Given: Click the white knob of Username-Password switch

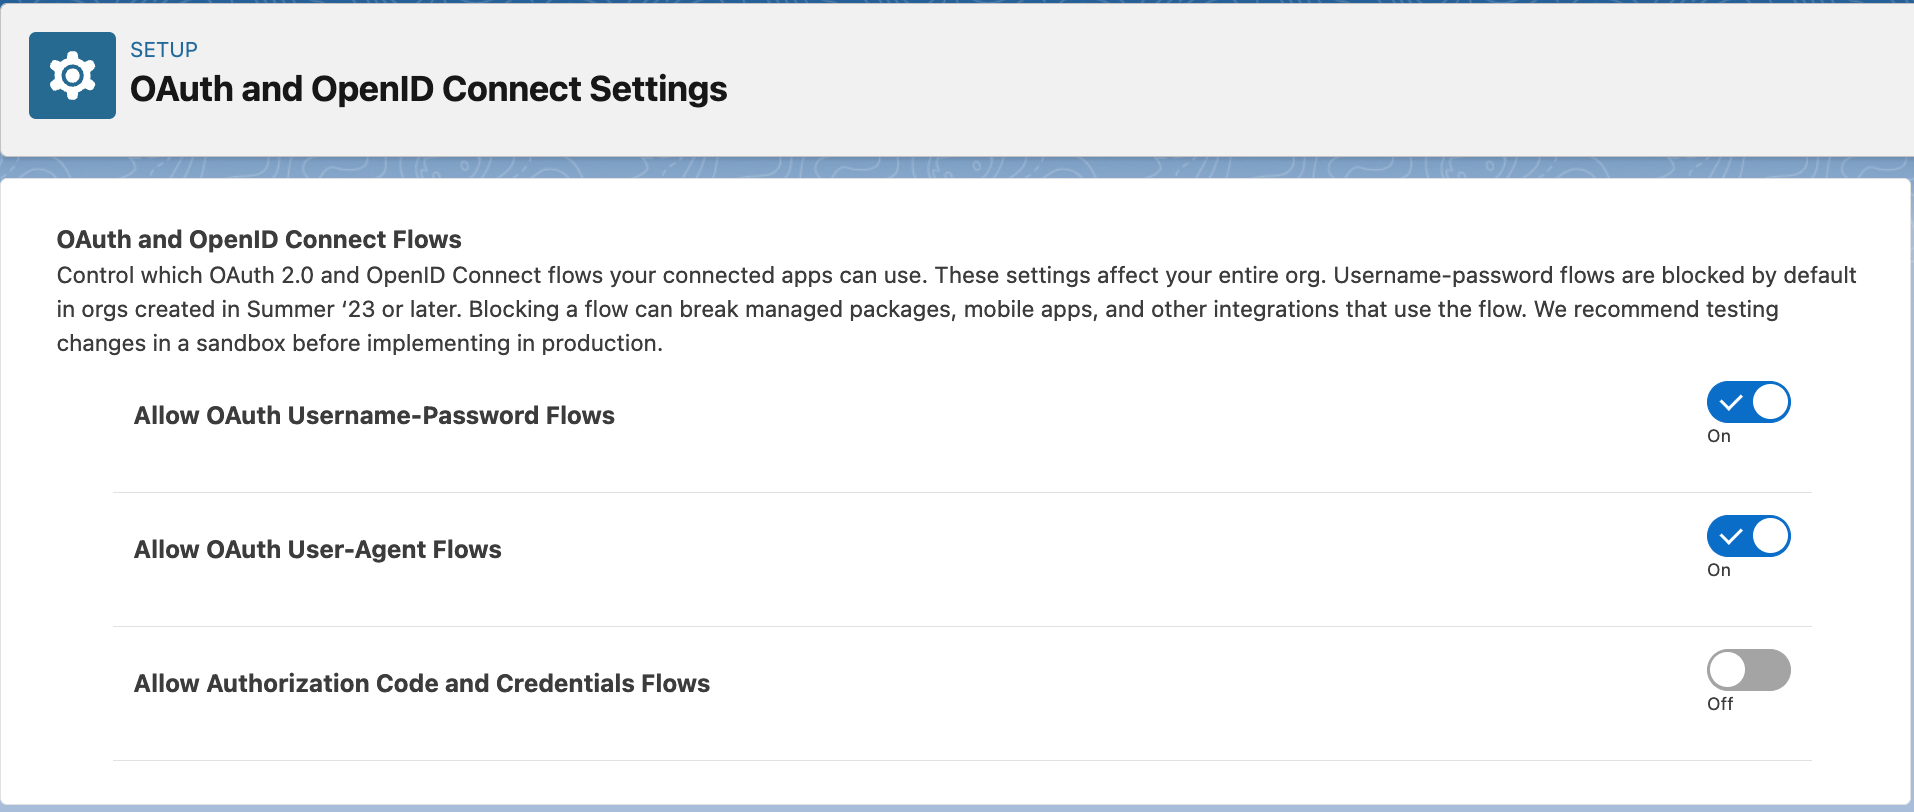Looking at the screenshot, I should click(1770, 402).
